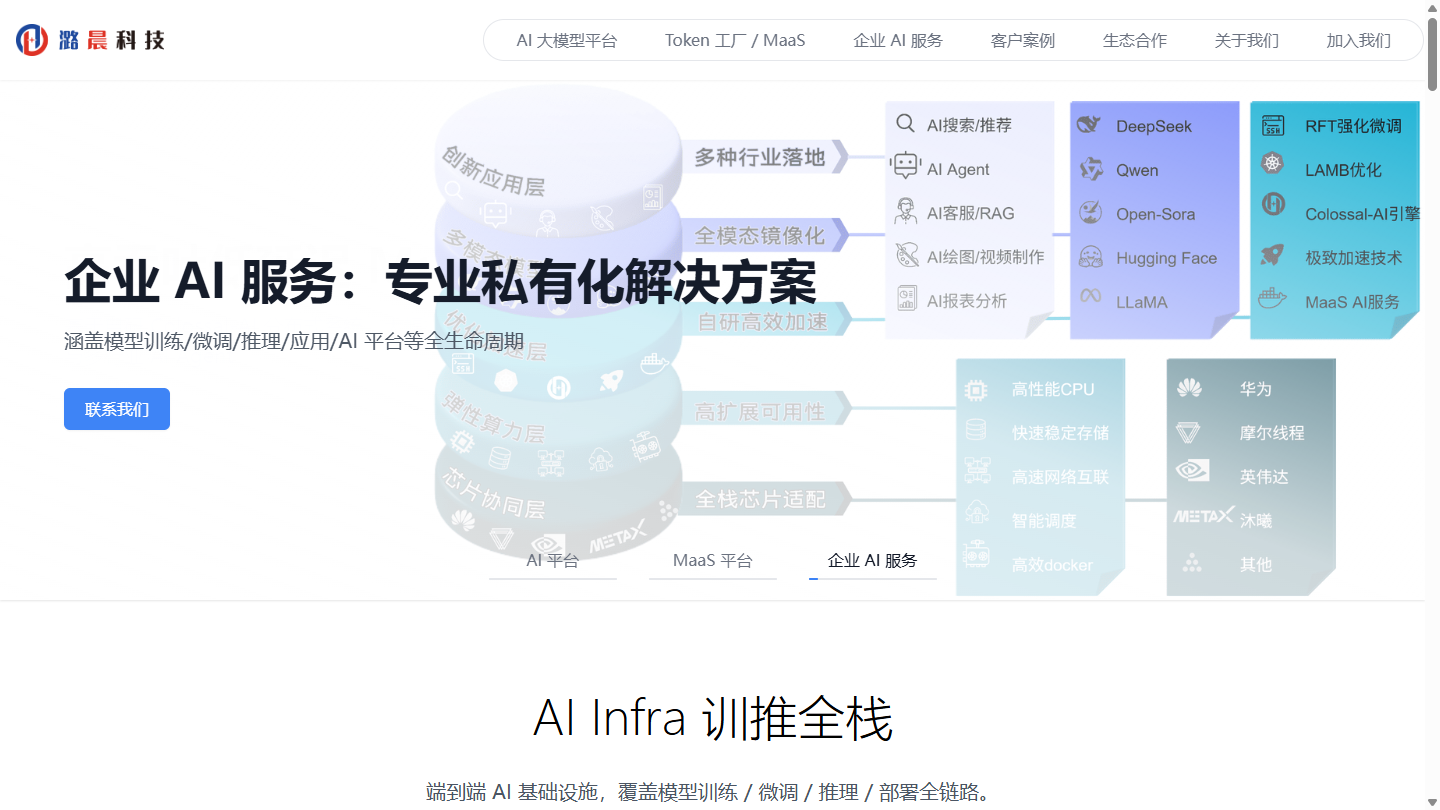Click the 快速稳定存储 database icon
The width and height of the screenshot is (1440, 810).
[976, 430]
